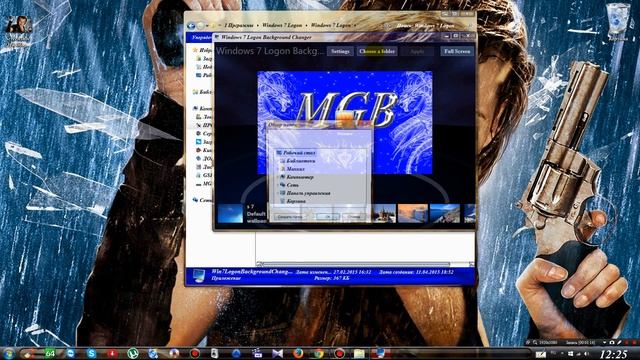Click the volume icon in the system tray
The image size is (640, 360).
pyautogui.click(x=587, y=354)
